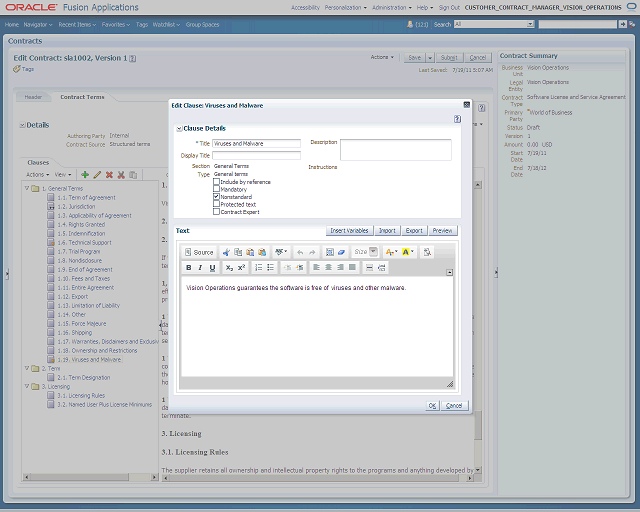Click help icon in Edit Clause dialog
The image size is (640, 512).
[x=457, y=119]
